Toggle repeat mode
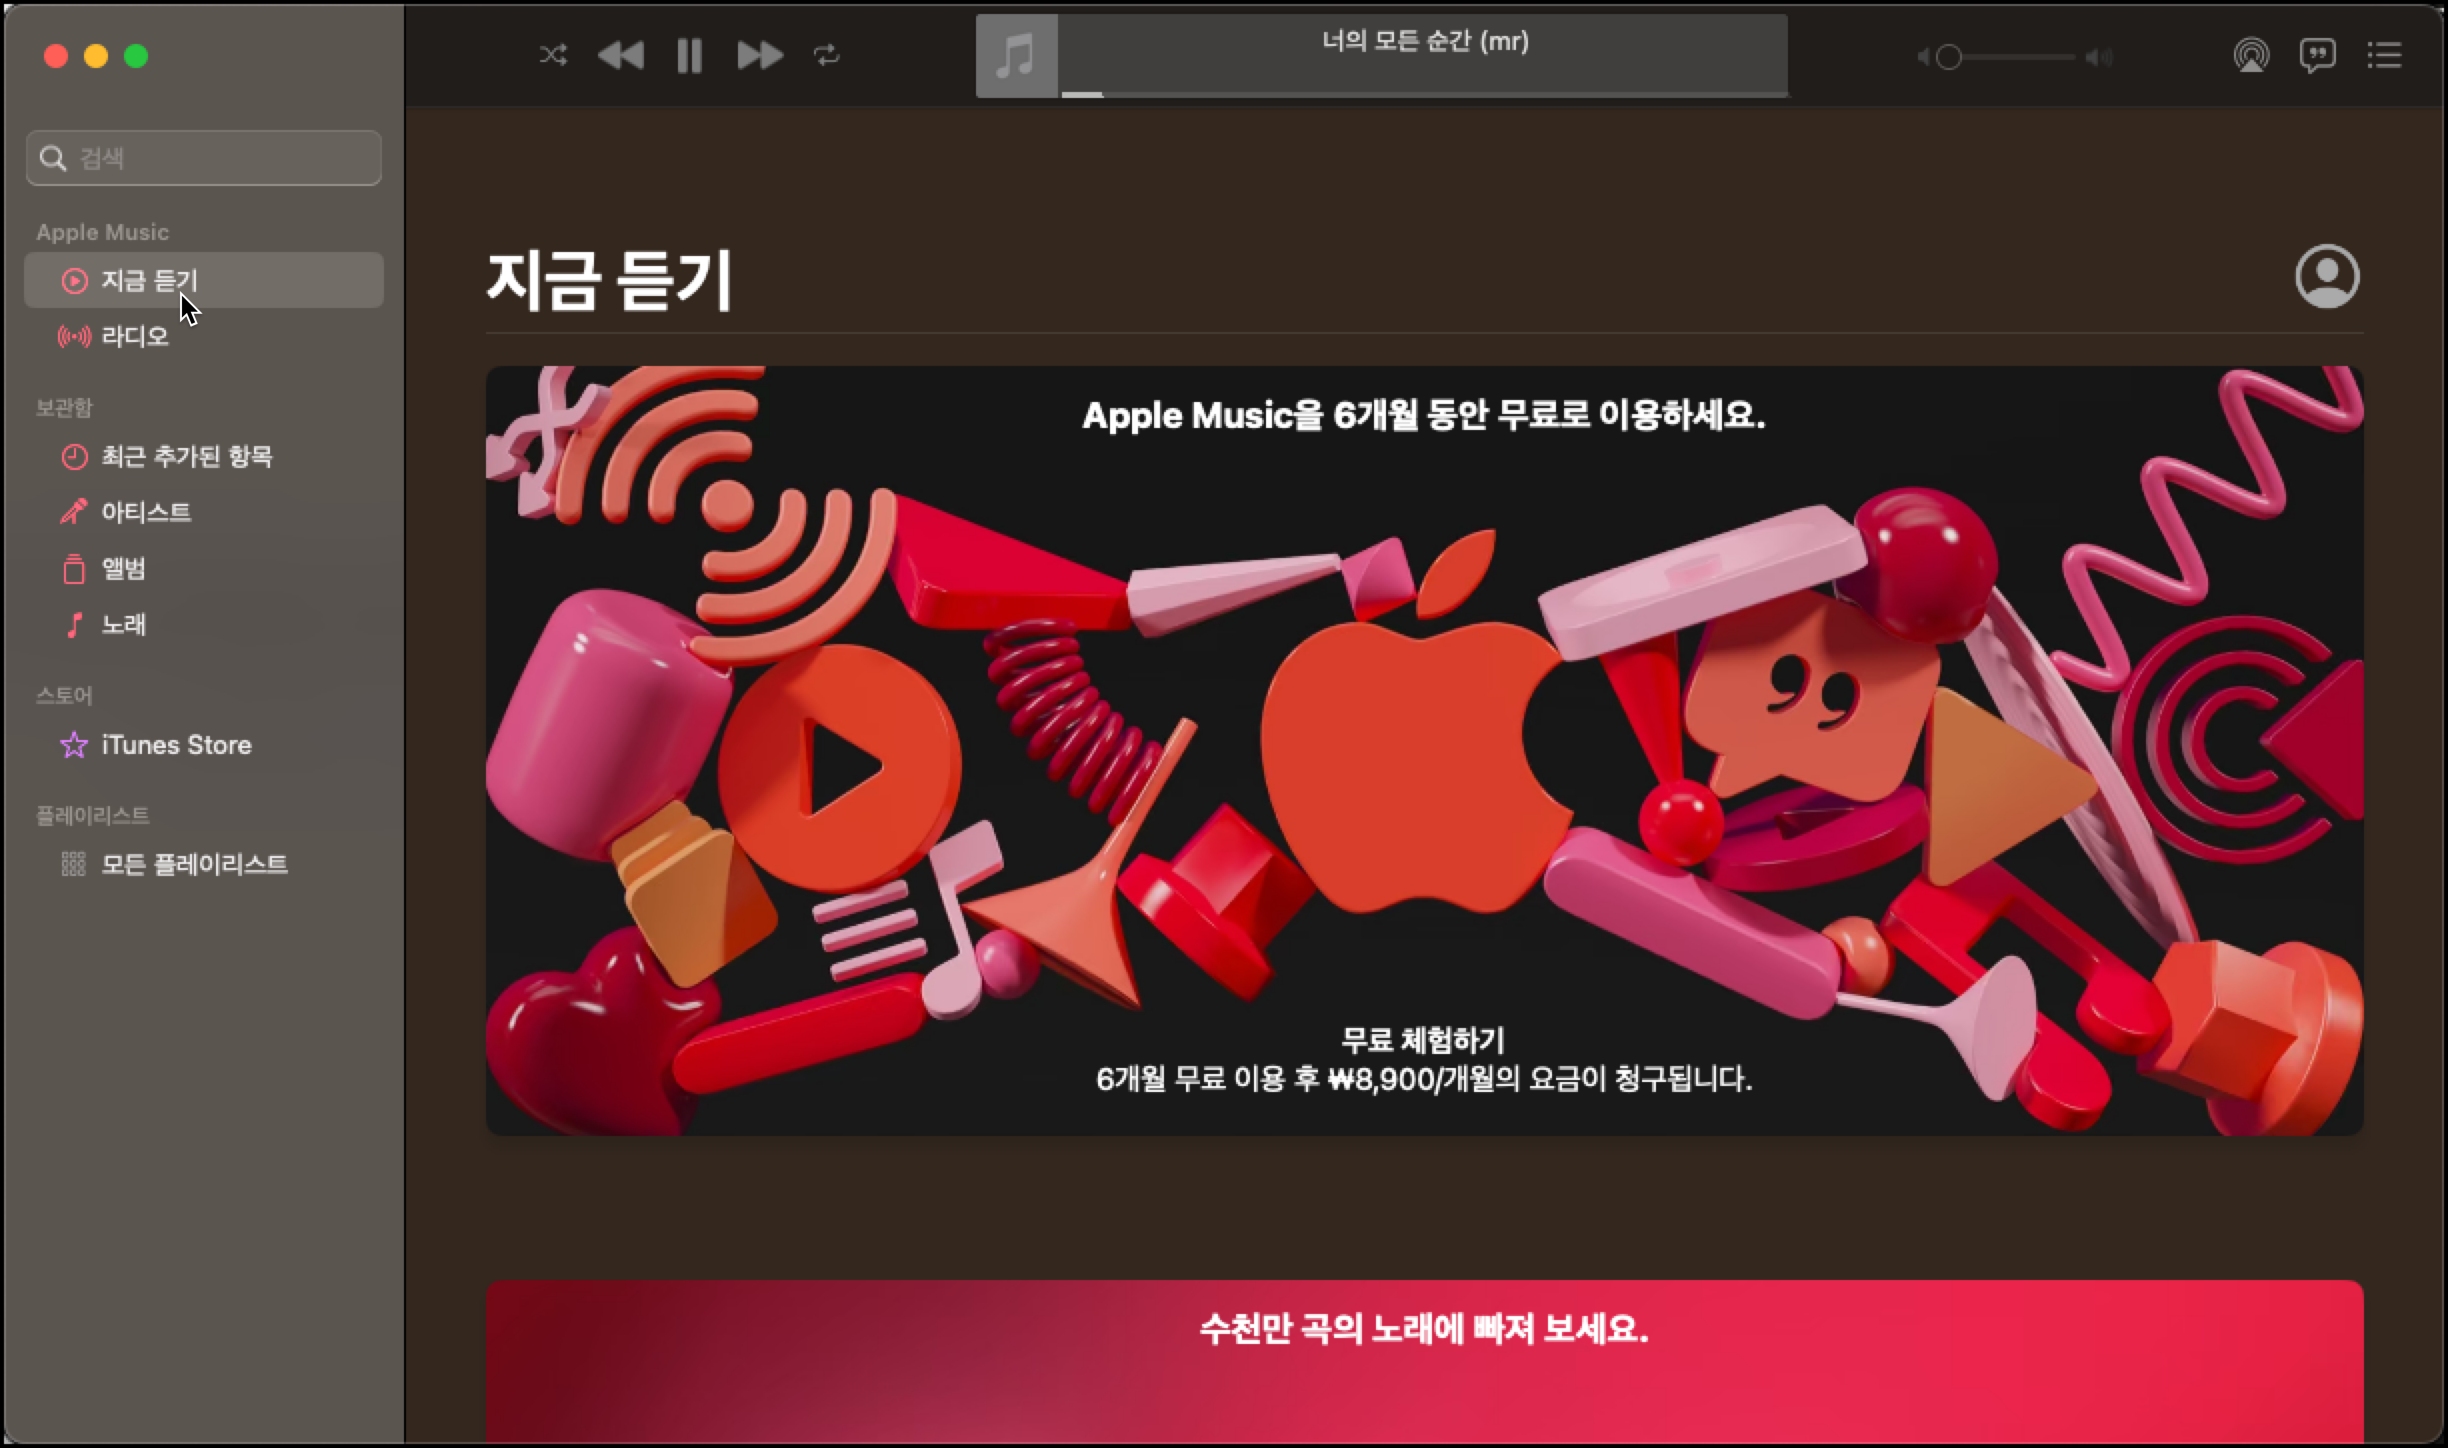2448x1448 pixels. click(827, 55)
